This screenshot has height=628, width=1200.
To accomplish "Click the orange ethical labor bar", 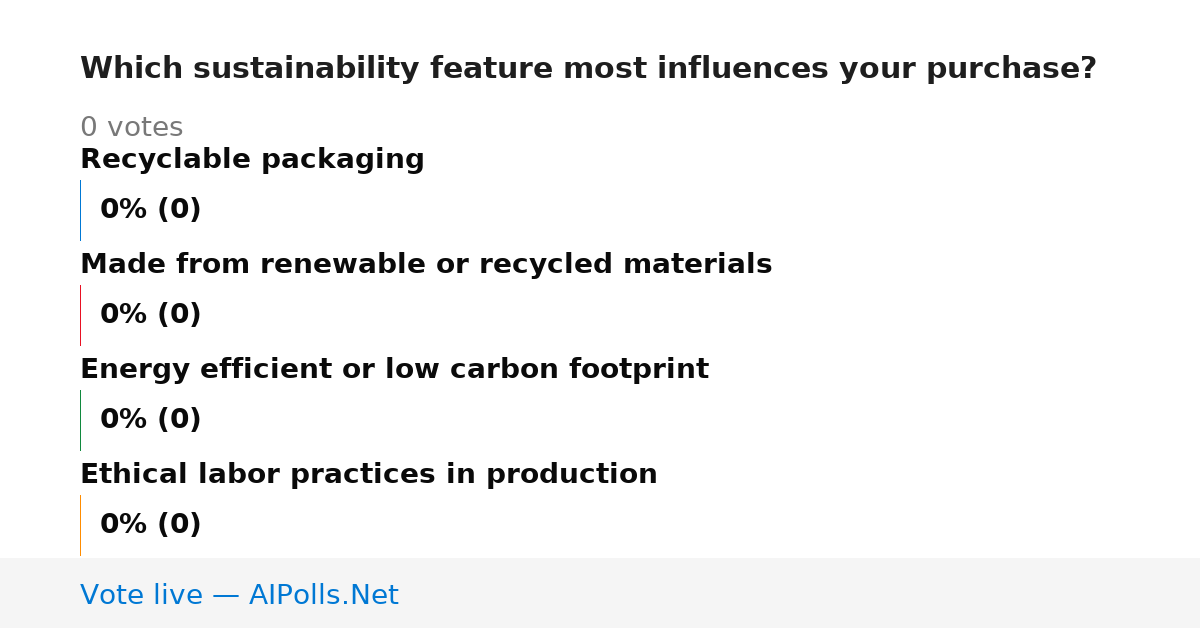I will click(81, 525).
